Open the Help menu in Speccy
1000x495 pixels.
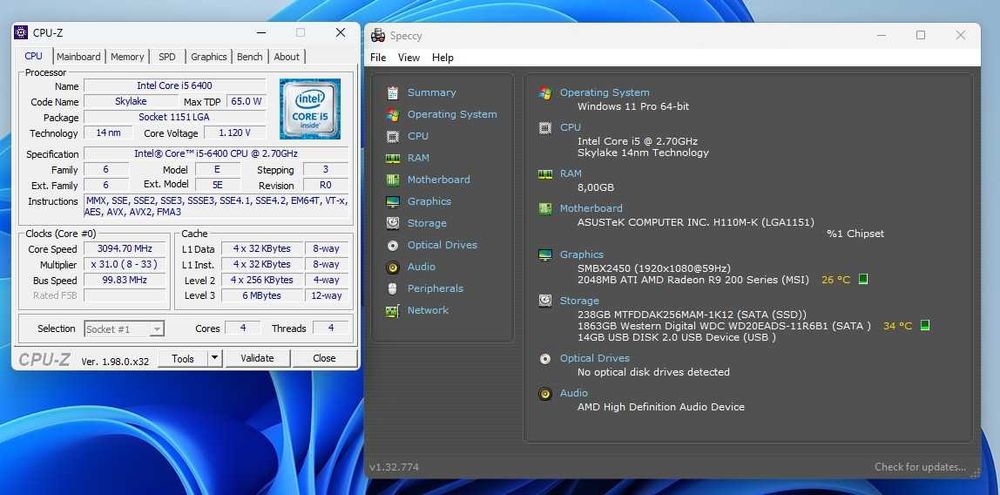[x=443, y=57]
